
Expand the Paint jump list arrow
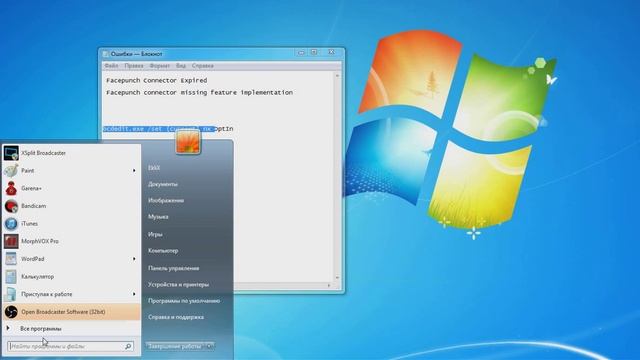click(134, 171)
